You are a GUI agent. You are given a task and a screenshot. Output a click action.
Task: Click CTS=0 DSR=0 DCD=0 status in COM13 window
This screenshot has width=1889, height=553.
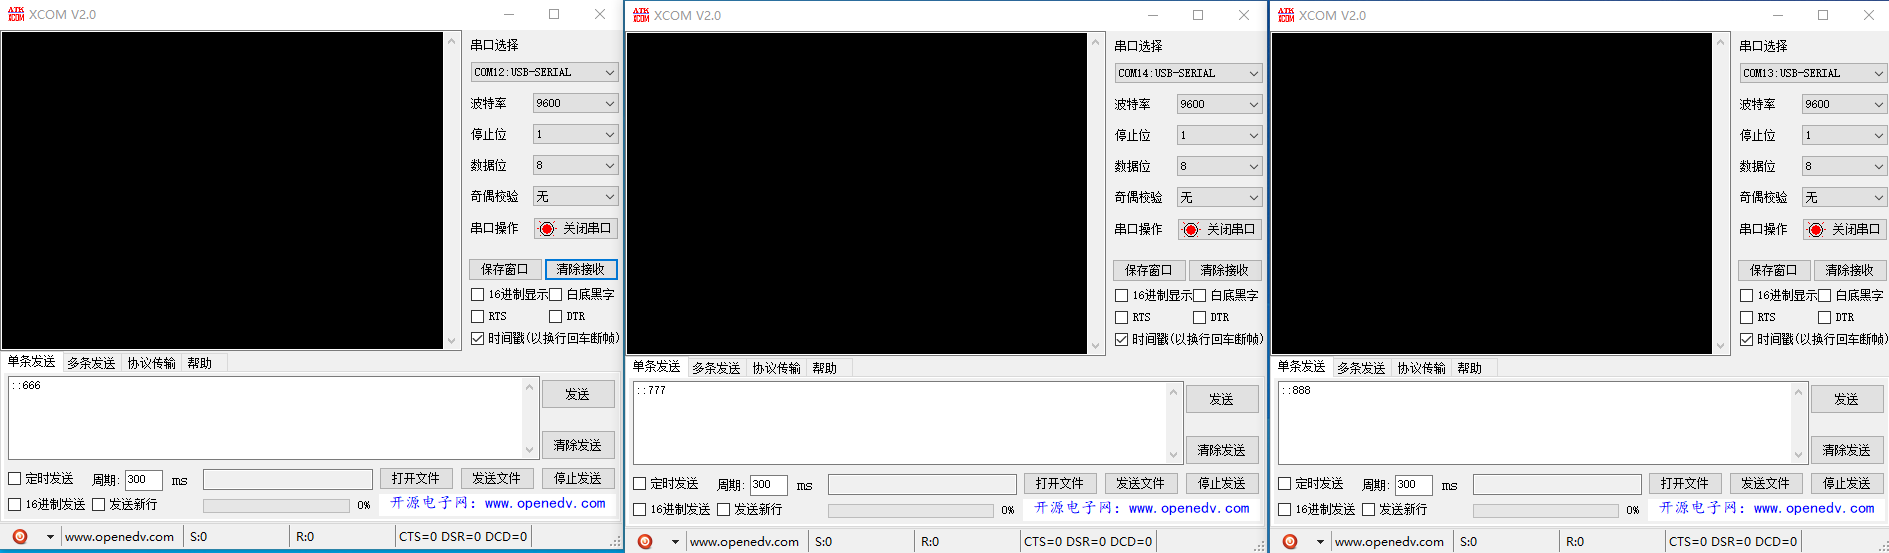click(x=1732, y=542)
